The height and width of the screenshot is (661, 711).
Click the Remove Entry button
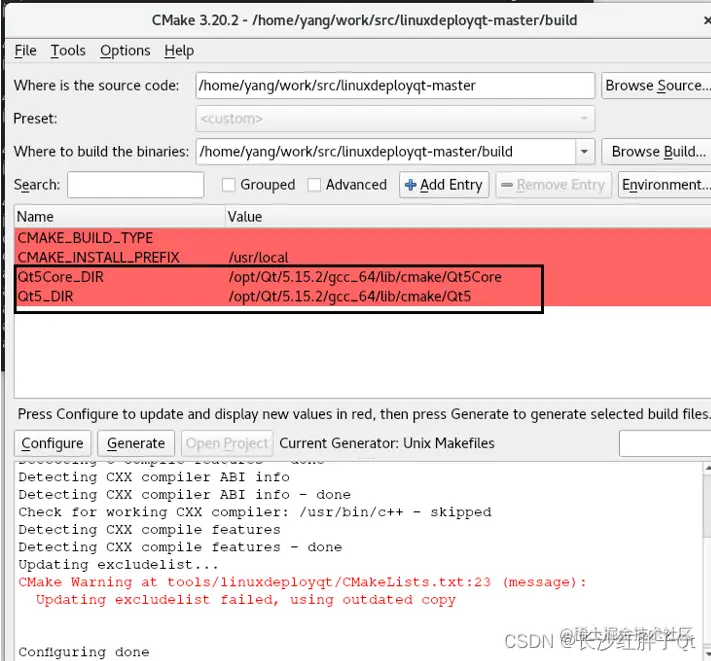pyautogui.click(x=553, y=185)
